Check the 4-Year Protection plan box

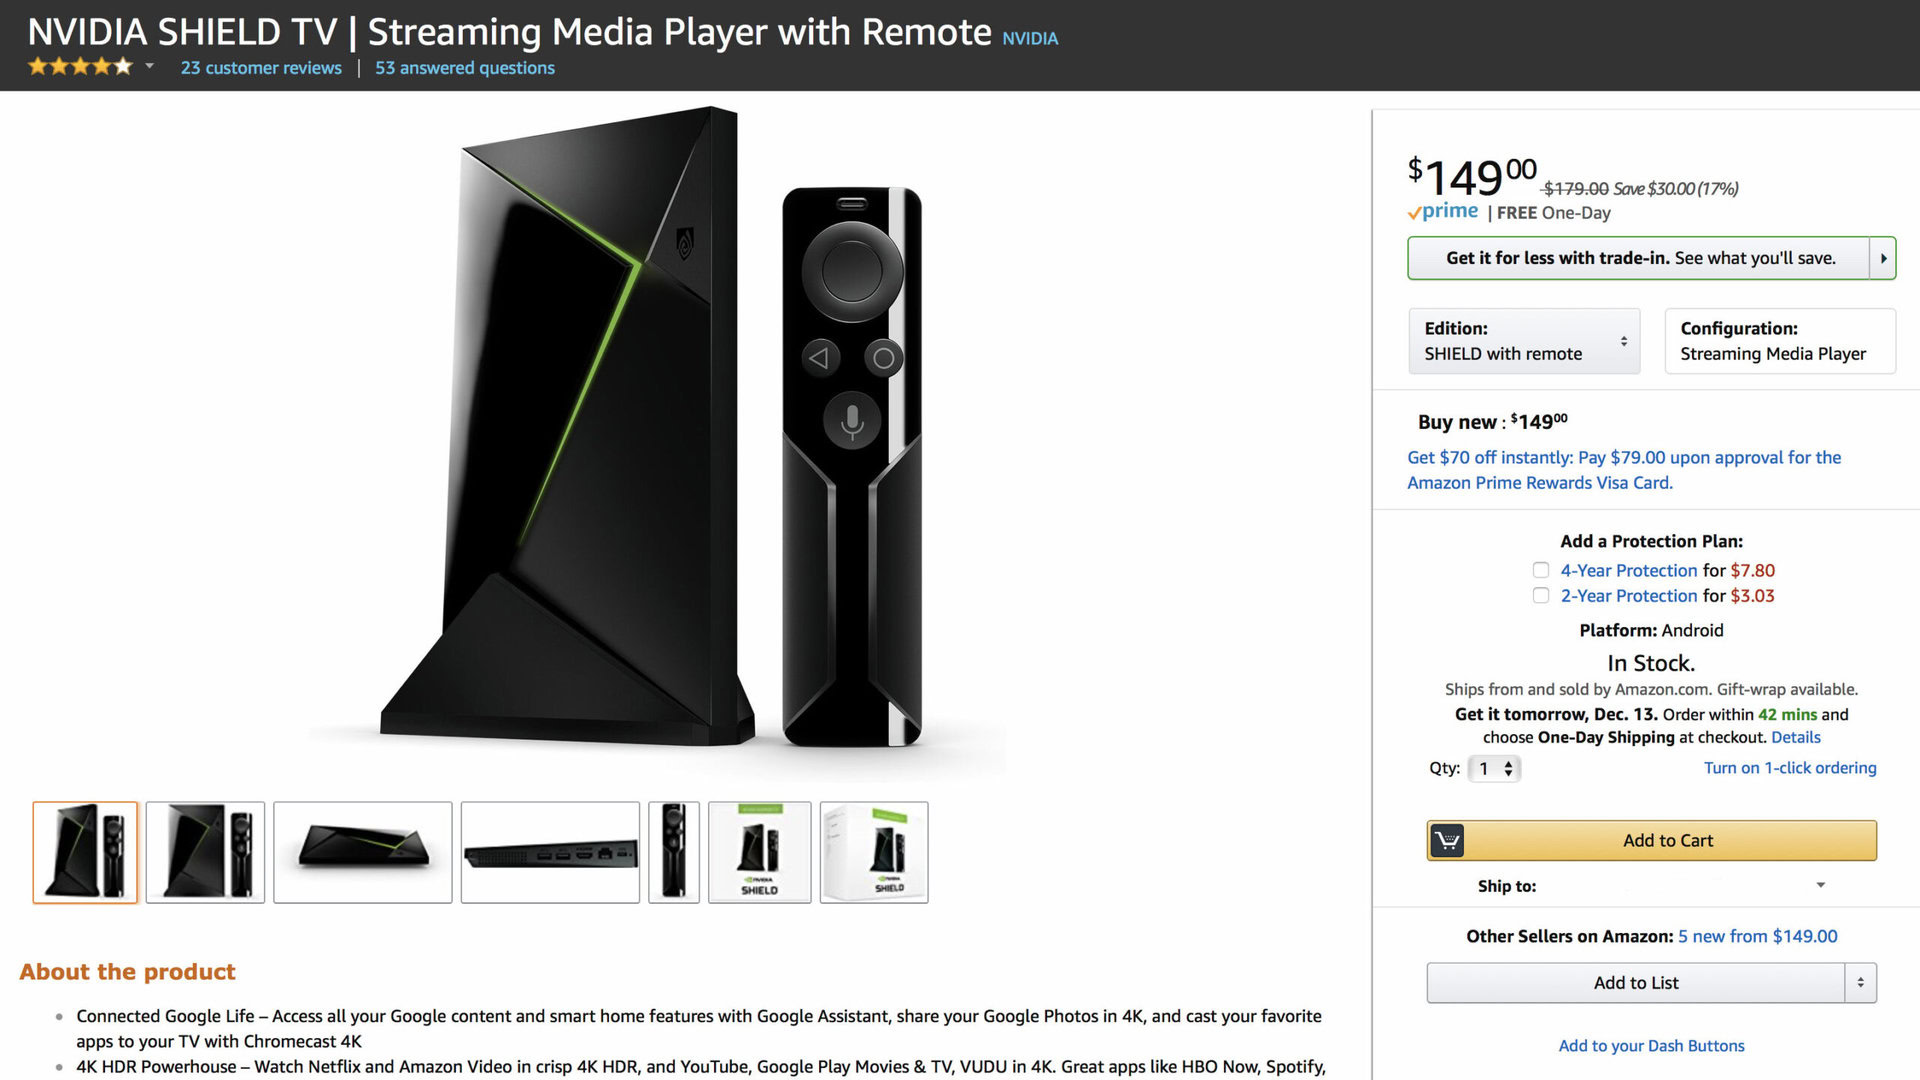pos(1541,570)
